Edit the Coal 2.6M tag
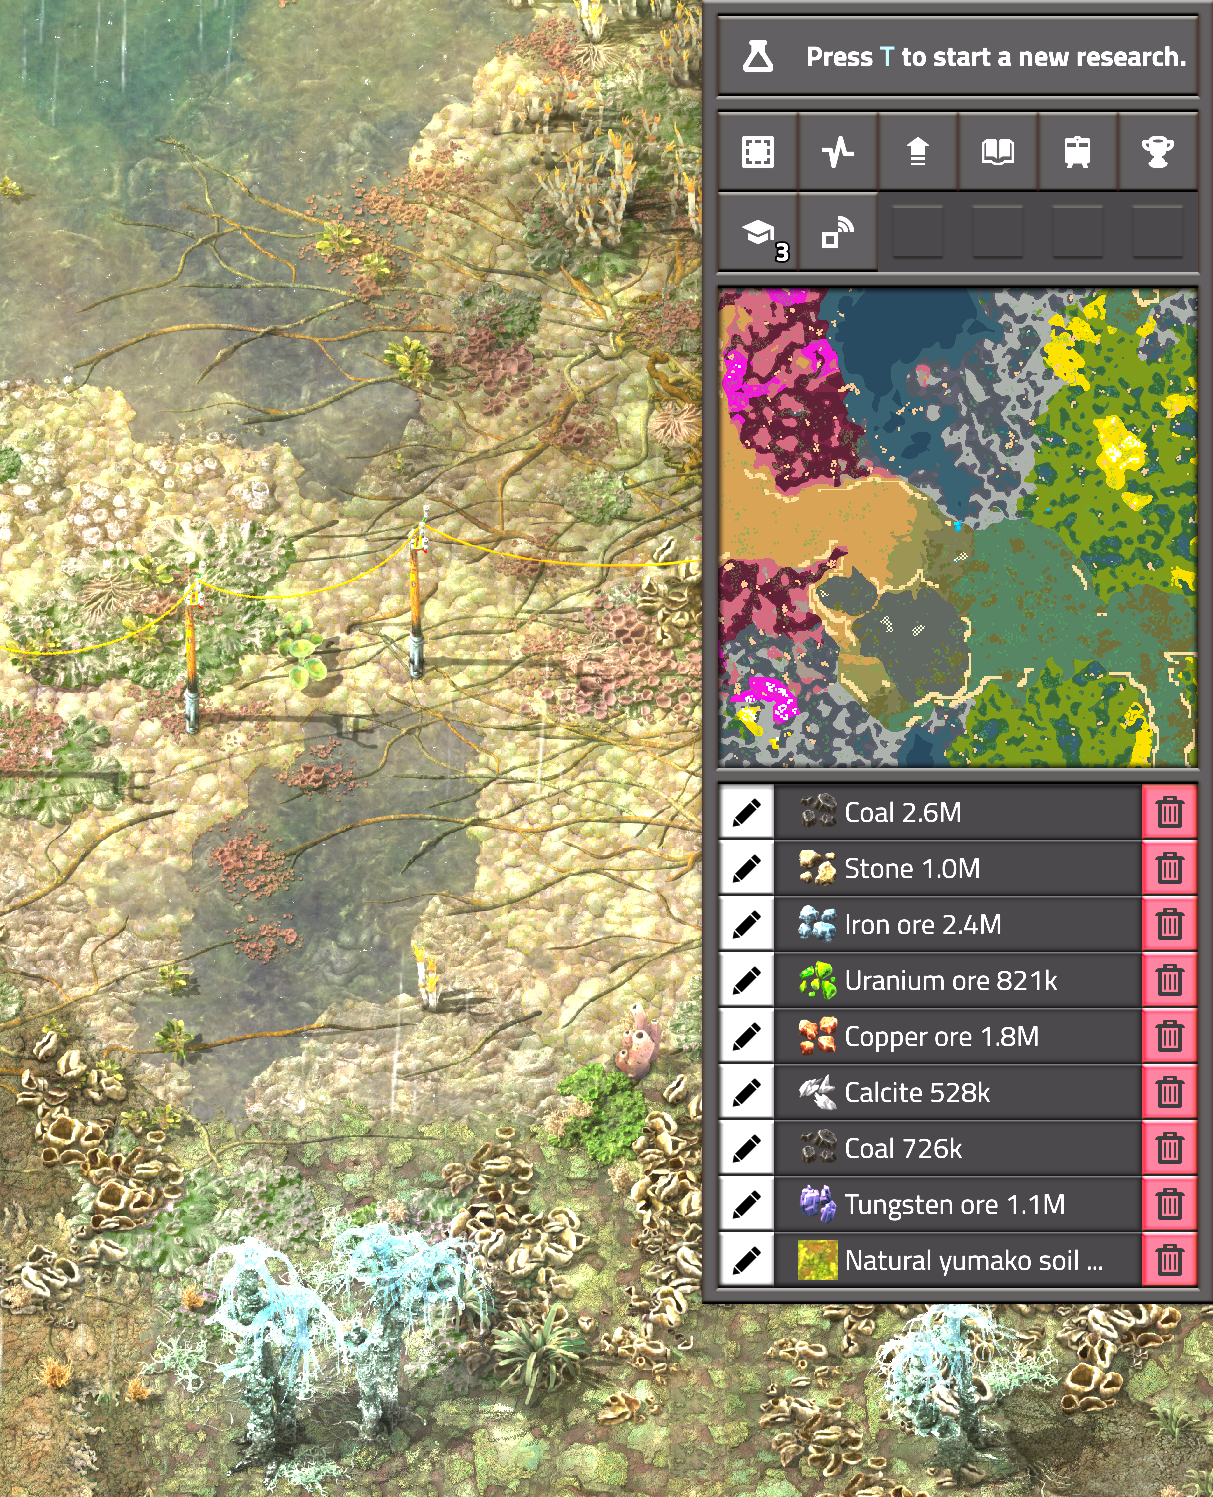This screenshot has width=1213, height=1497. point(746,812)
